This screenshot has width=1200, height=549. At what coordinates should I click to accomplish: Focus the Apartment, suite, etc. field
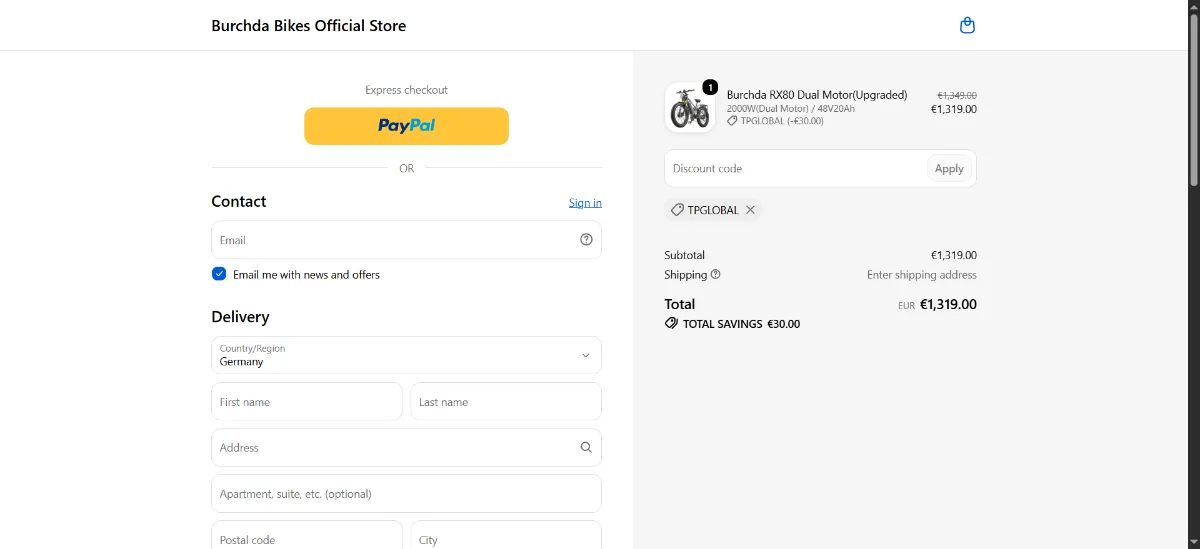[x=406, y=494]
